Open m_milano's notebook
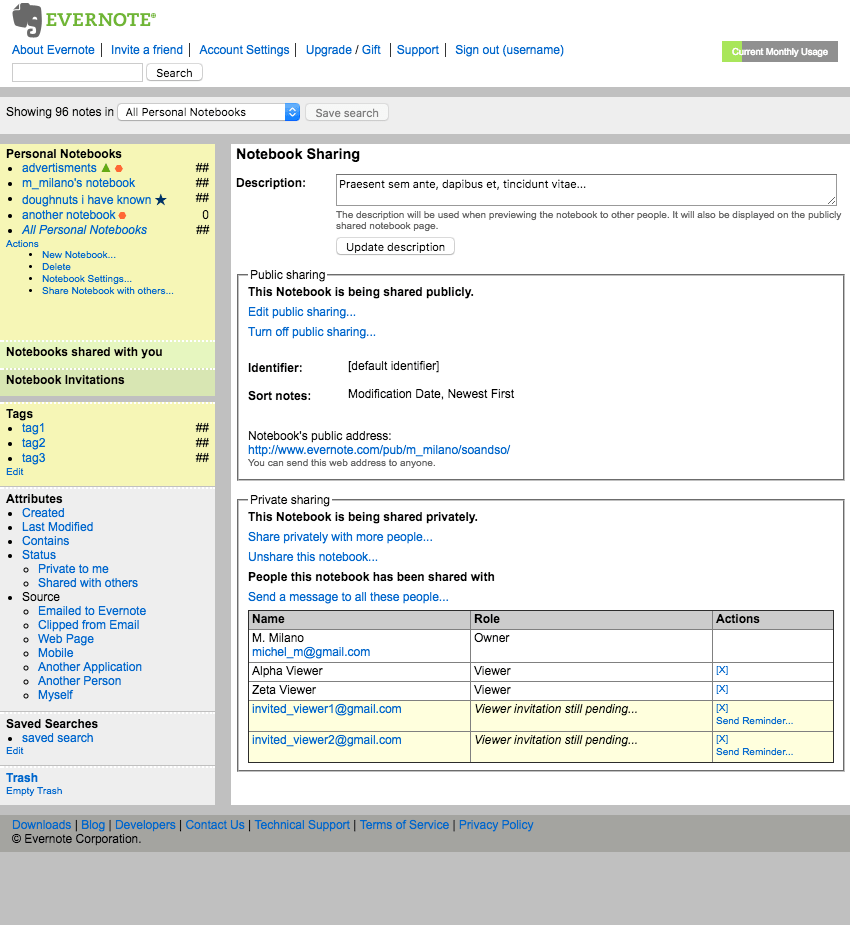 (78, 183)
